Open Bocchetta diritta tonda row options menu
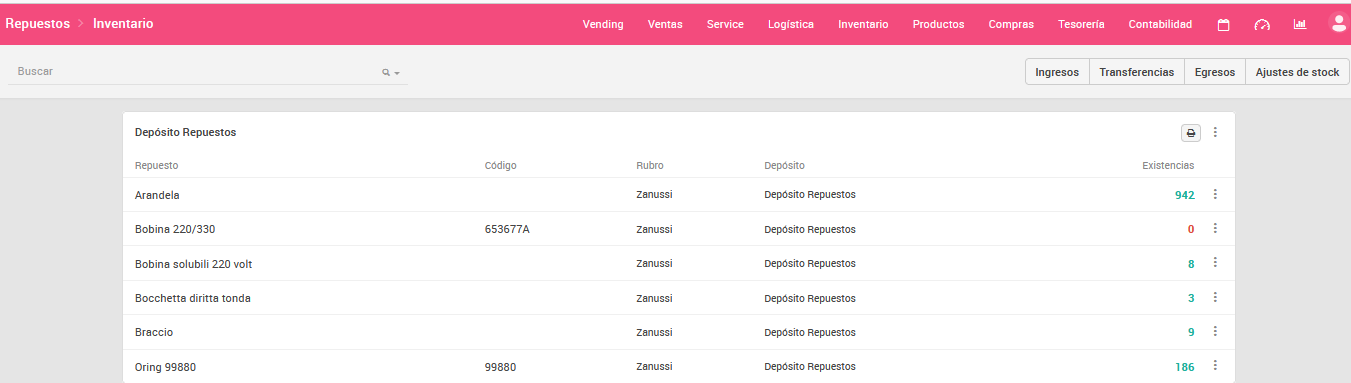1351x383 pixels. tap(1215, 297)
